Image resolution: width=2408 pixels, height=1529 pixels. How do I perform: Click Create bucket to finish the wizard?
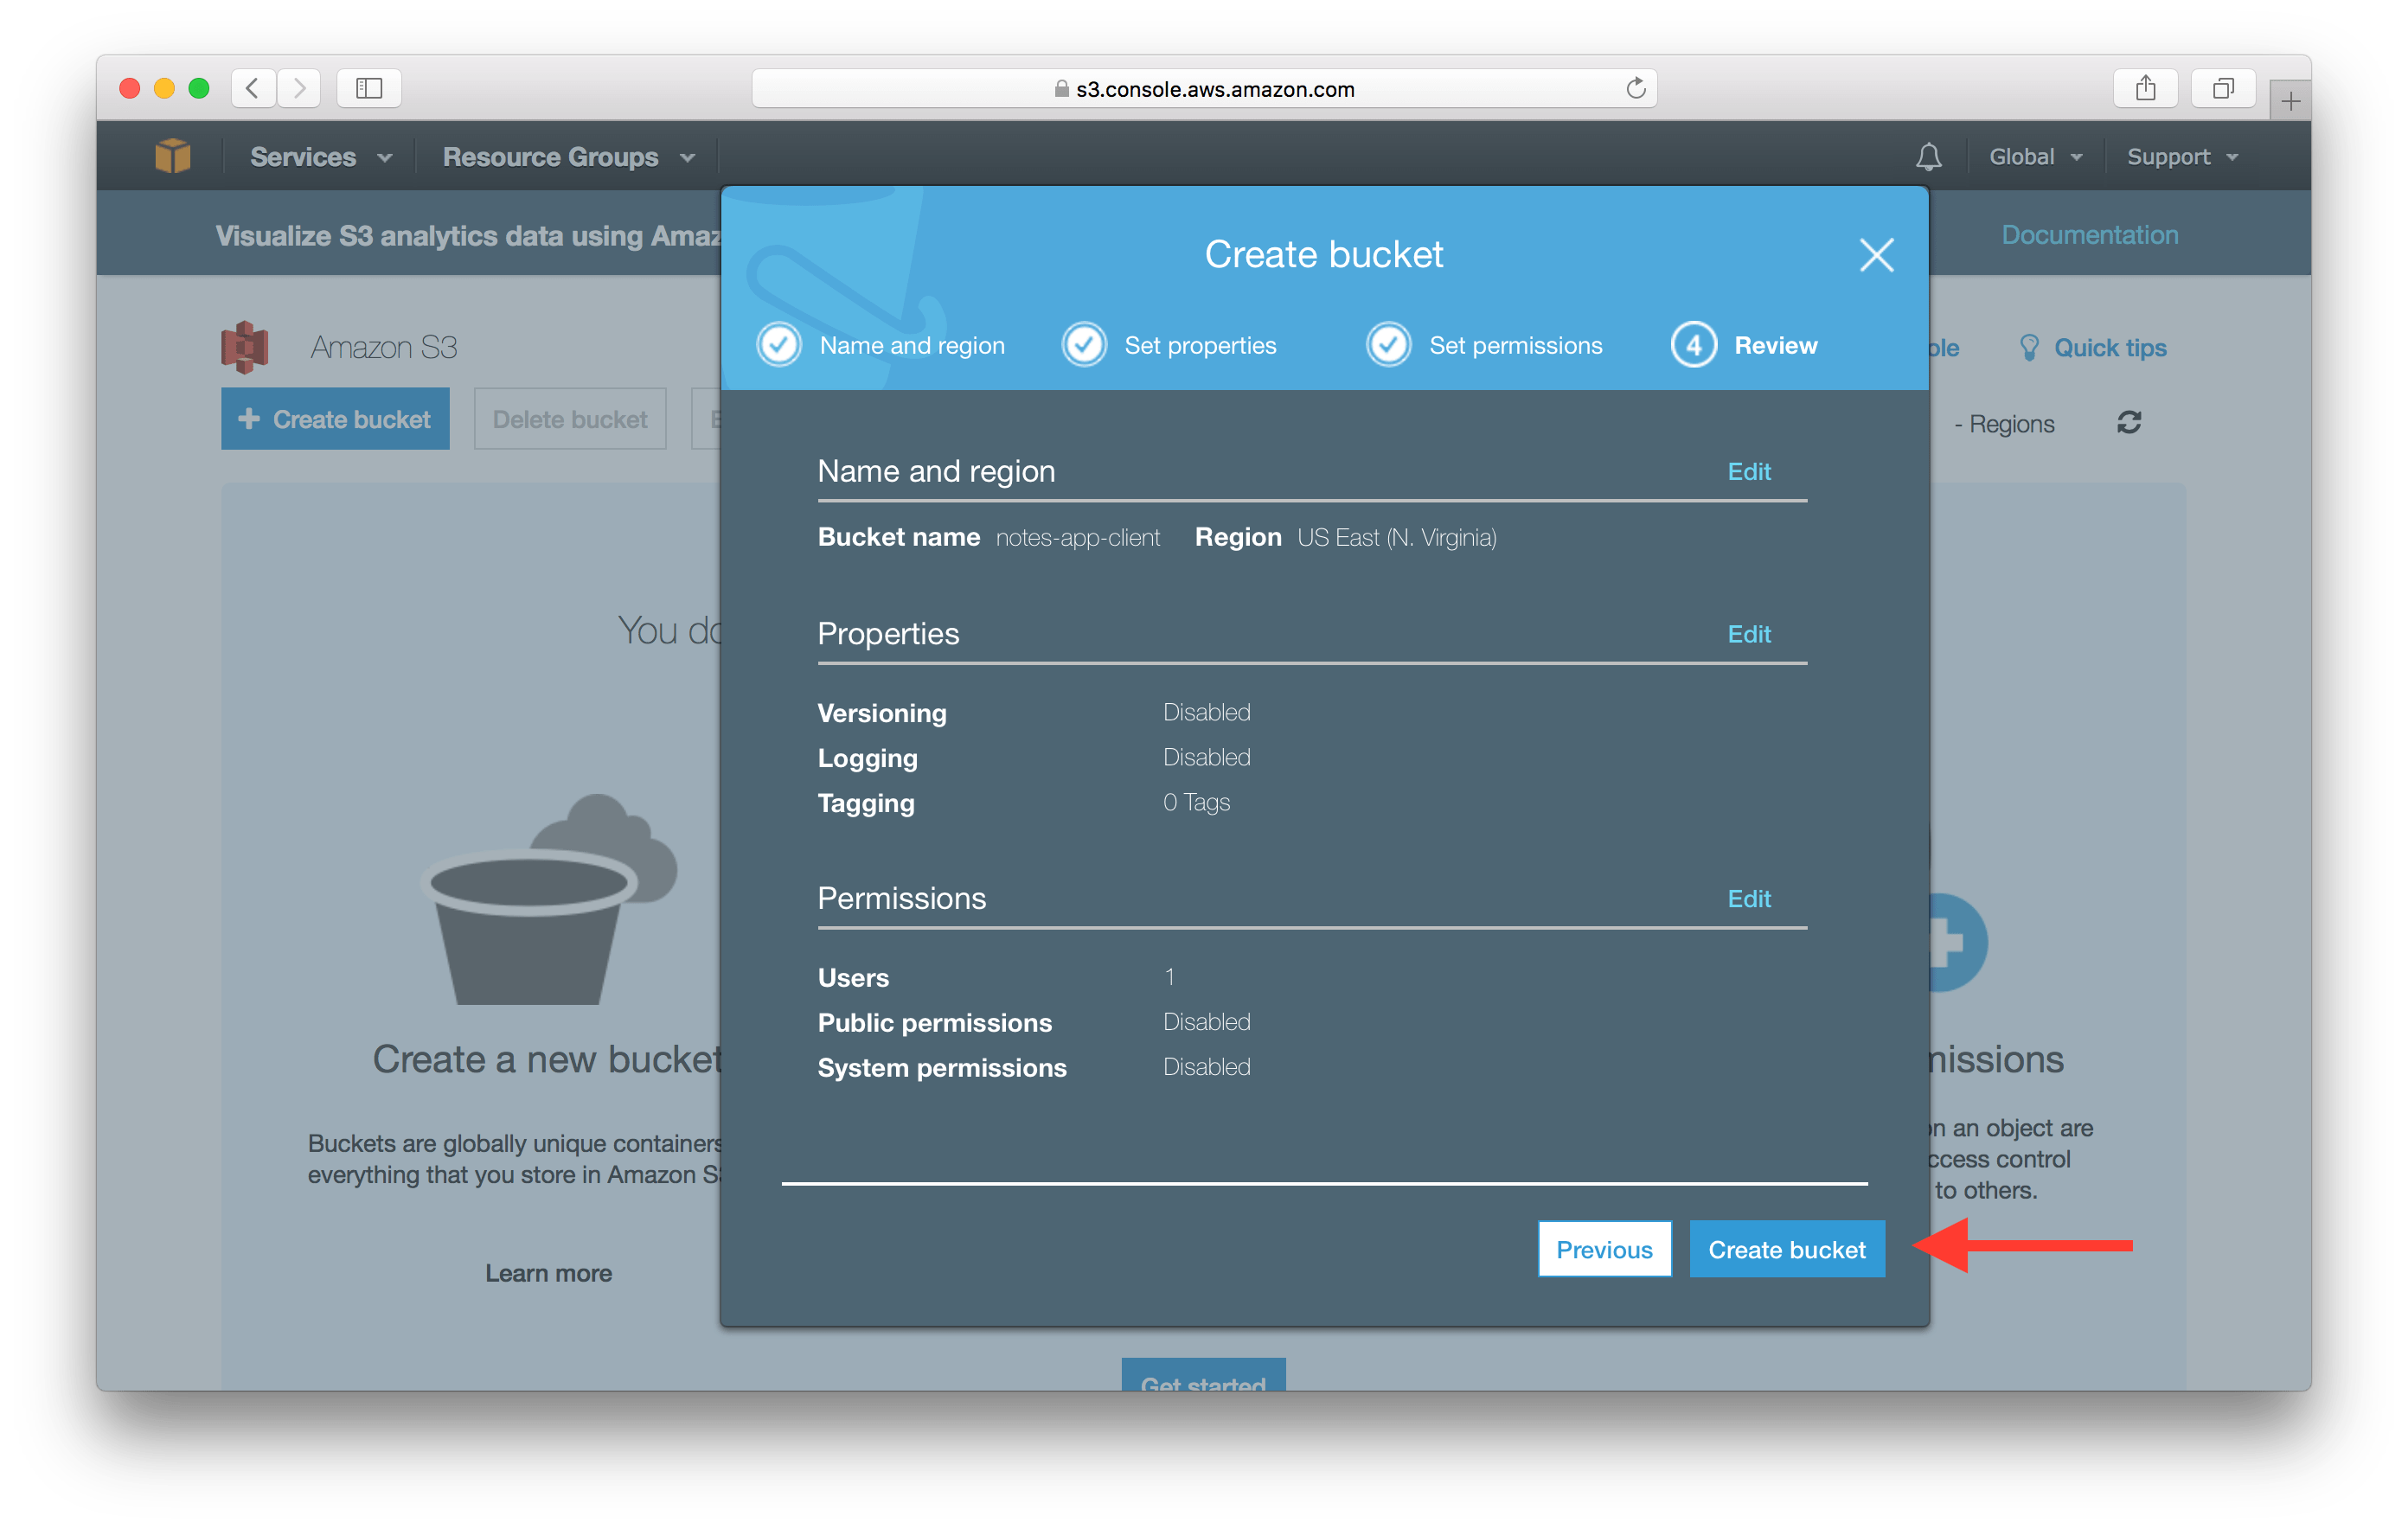(1786, 1248)
